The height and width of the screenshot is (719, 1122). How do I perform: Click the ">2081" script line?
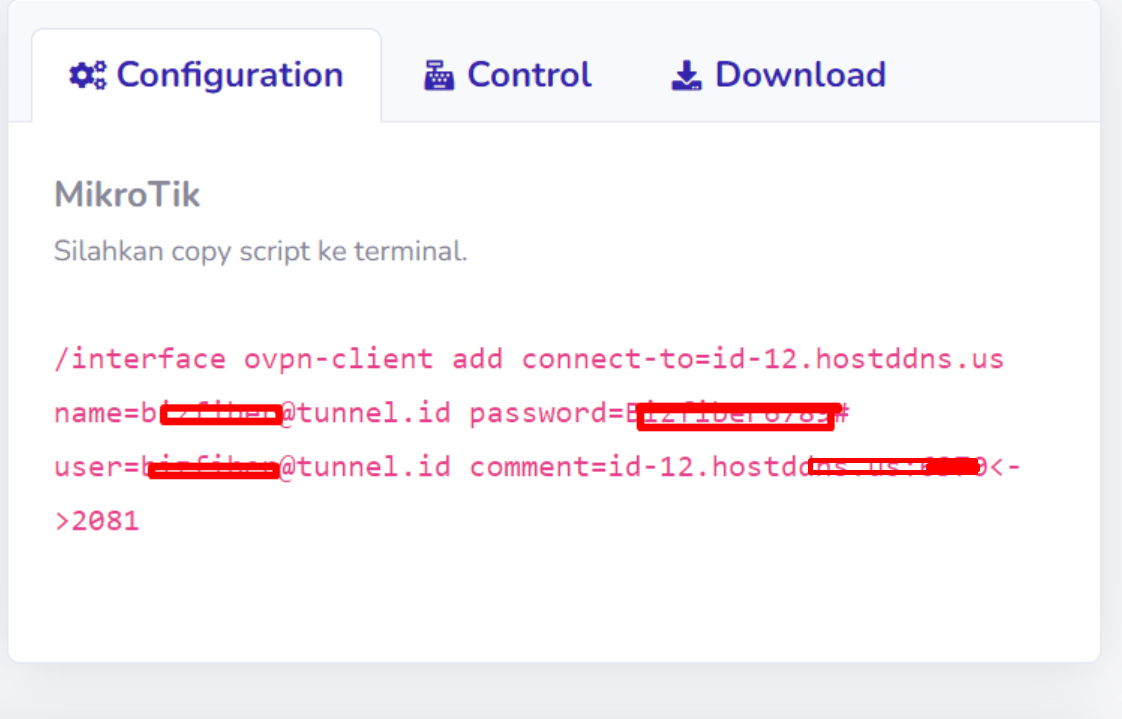click(x=97, y=521)
